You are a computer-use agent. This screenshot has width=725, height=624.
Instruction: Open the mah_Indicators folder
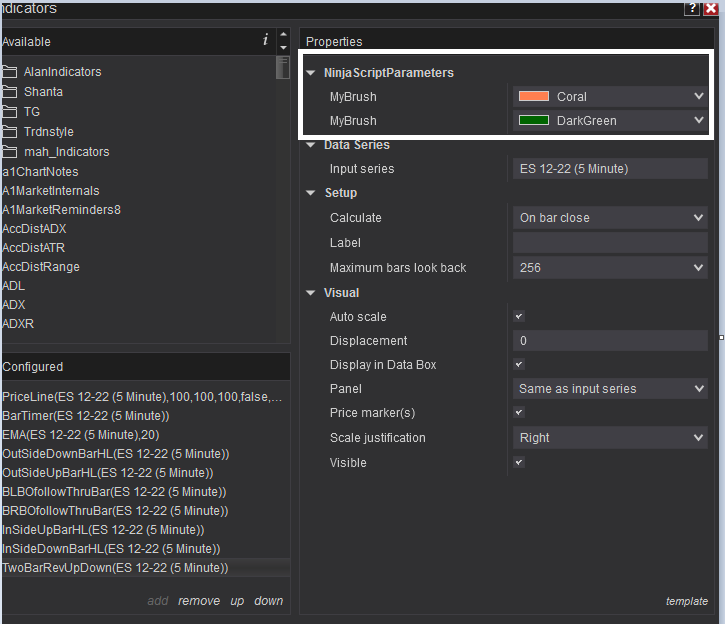(66, 152)
